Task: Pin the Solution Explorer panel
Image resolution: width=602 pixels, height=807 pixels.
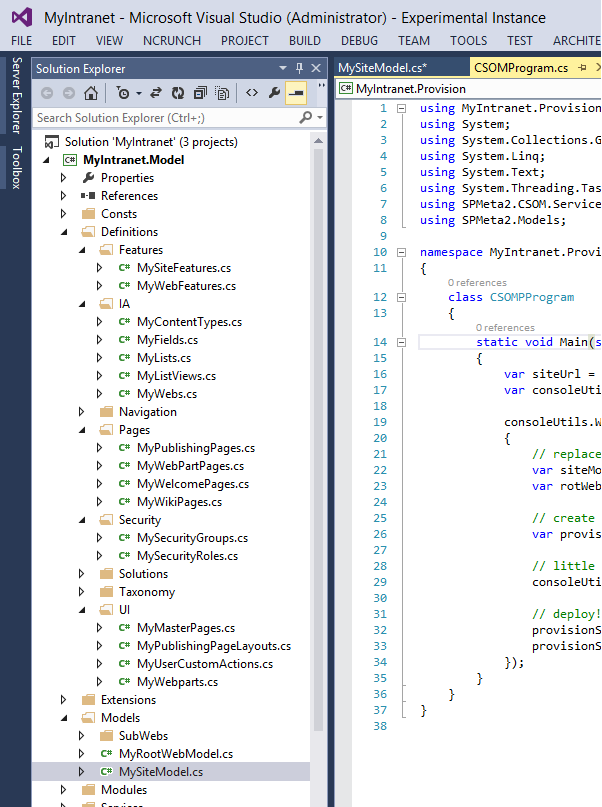Action: point(299,68)
